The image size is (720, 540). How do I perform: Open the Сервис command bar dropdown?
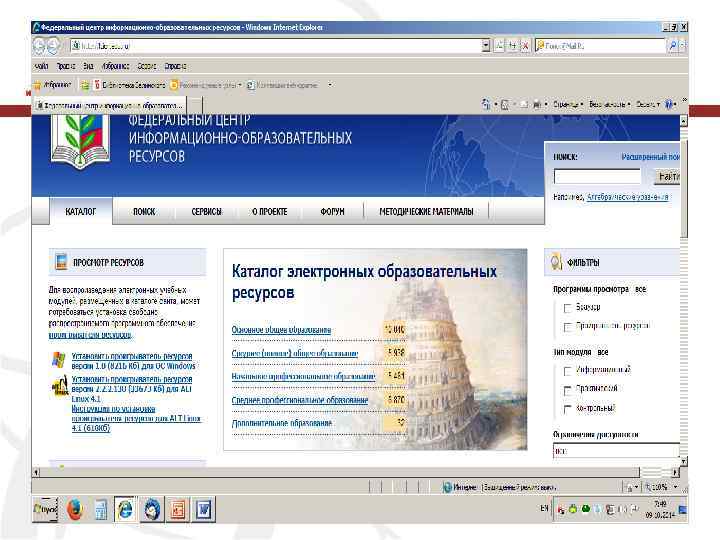[x=648, y=105]
